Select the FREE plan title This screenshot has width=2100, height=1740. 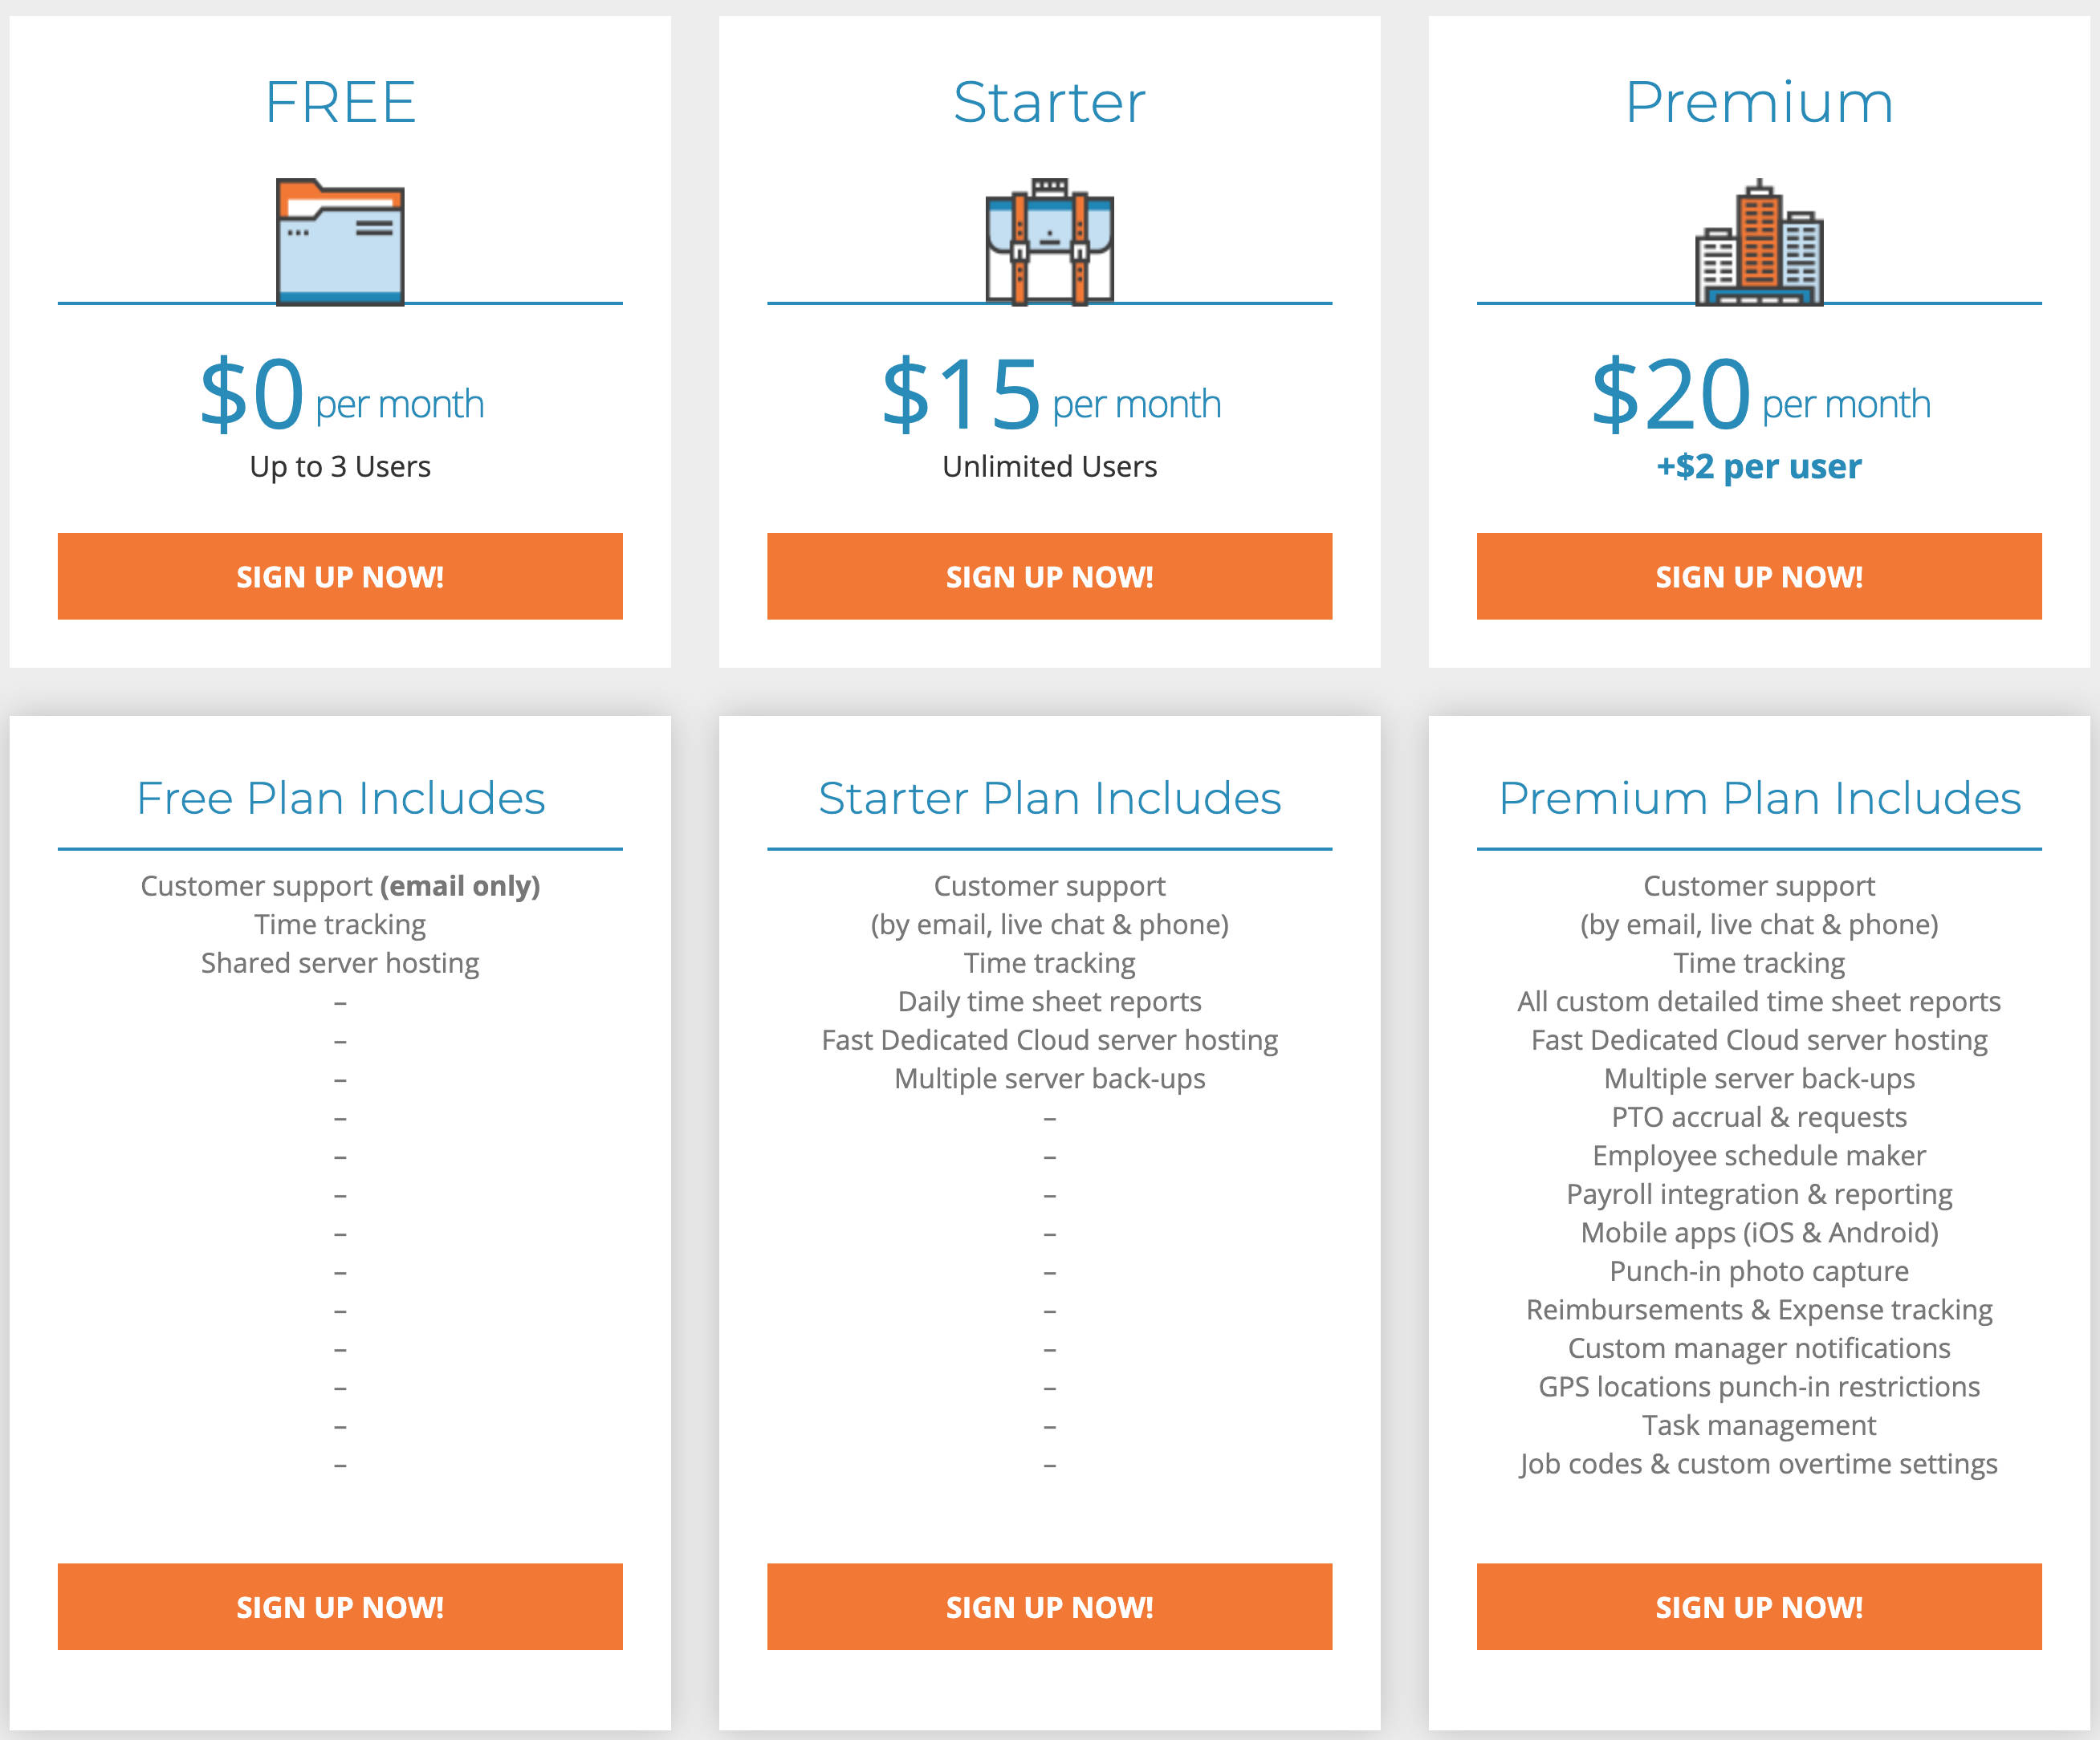pos(340,102)
